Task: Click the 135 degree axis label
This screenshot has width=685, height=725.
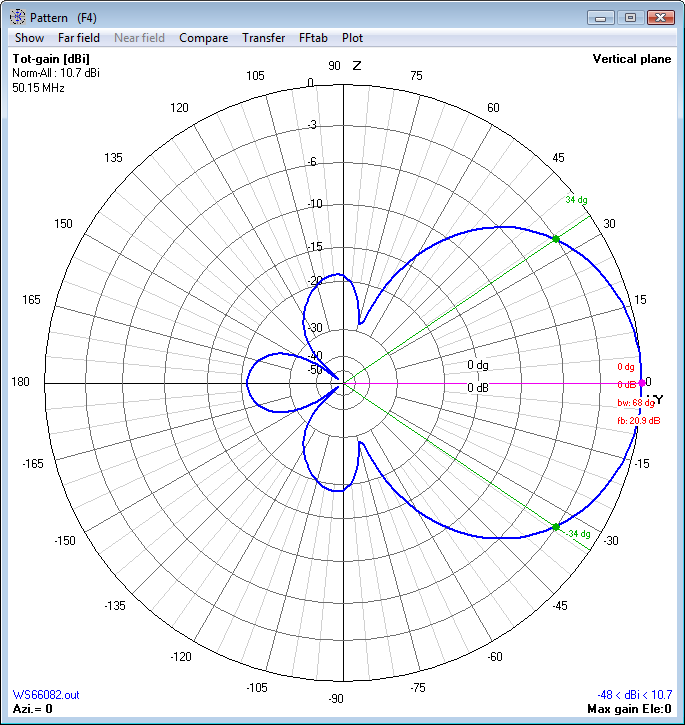Action: 113,158
